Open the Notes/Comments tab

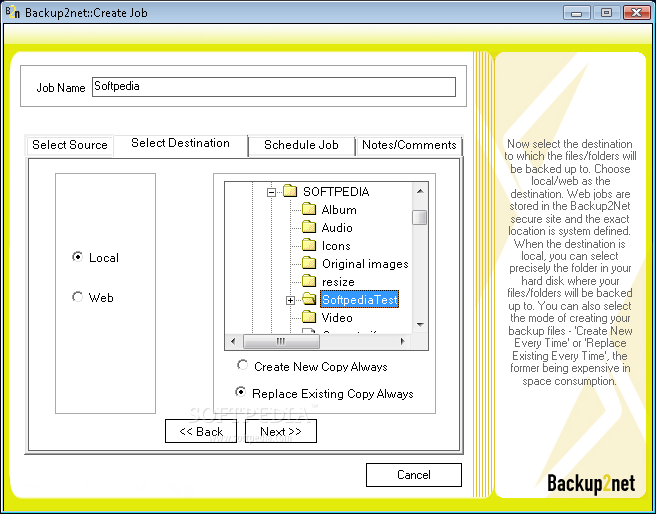point(409,145)
